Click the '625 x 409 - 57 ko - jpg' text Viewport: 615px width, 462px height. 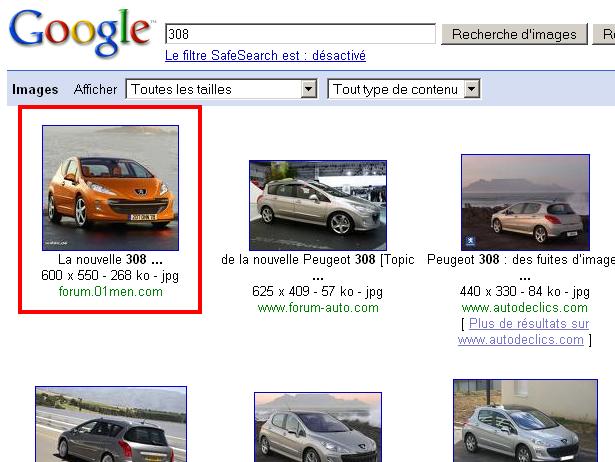pyautogui.click(x=318, y=291)
